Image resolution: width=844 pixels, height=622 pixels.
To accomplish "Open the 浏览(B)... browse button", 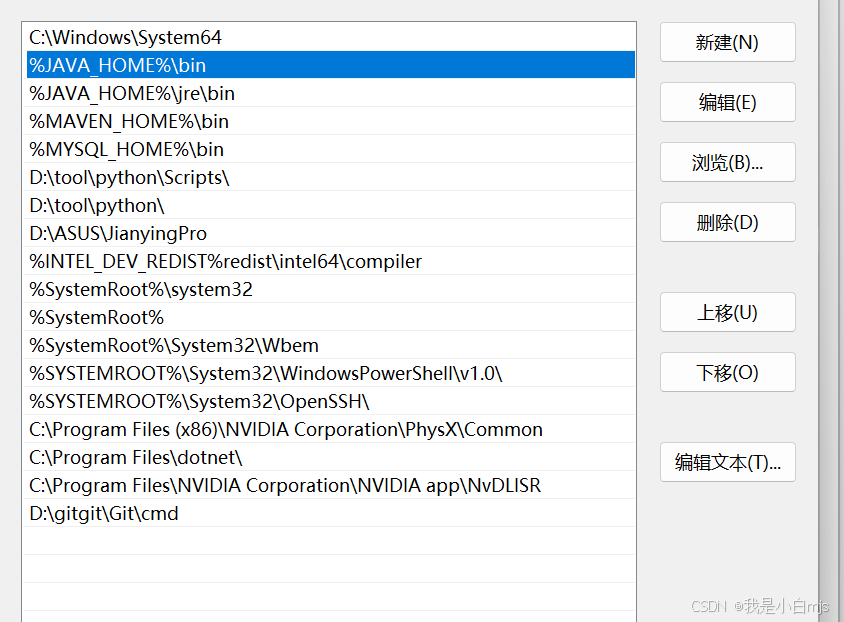I will click(x=727, y=162).
